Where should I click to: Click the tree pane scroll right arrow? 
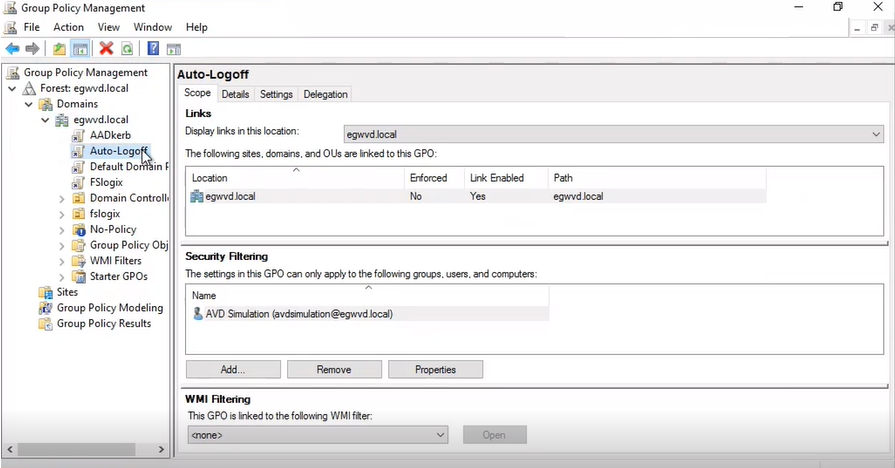pos(161,450)
